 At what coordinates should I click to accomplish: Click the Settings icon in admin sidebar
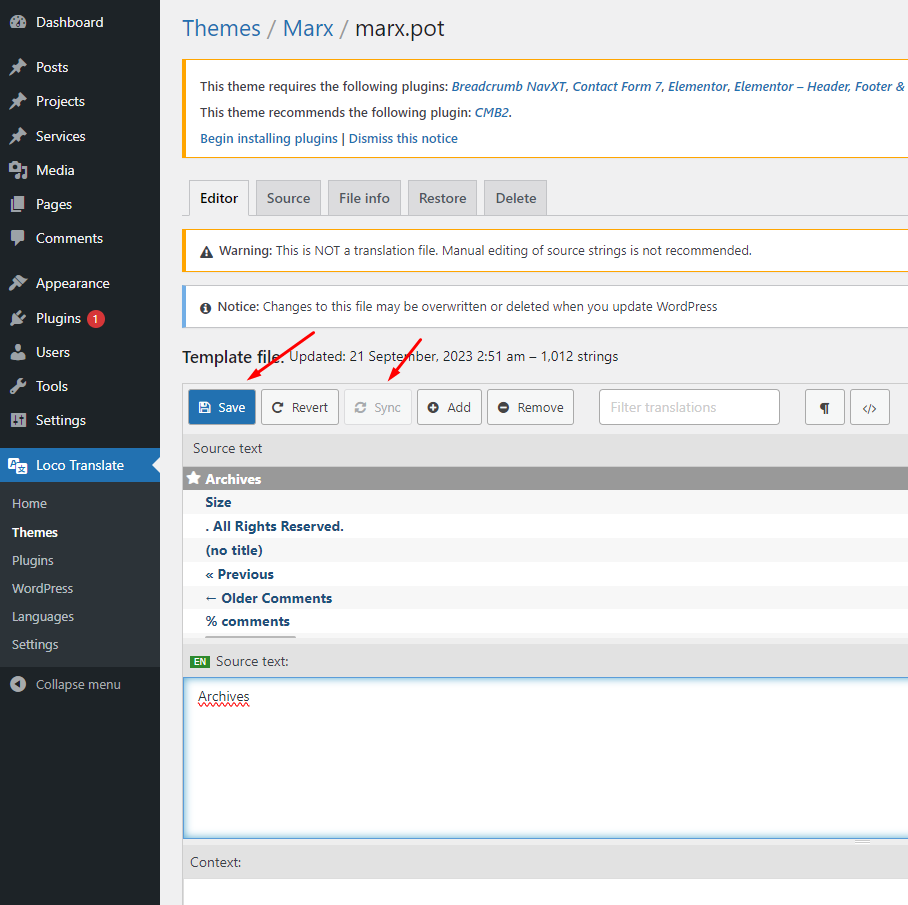click(x=18, y=420)
